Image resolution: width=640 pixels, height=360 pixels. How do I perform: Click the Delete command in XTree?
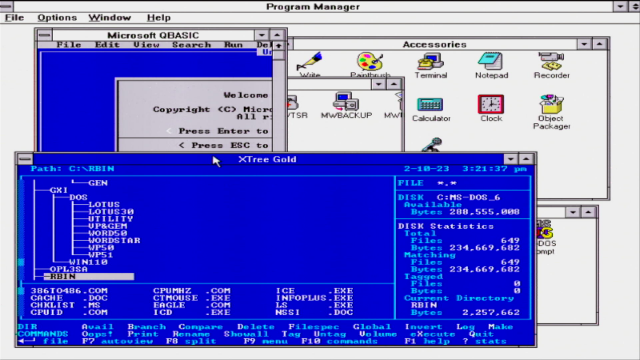point(256,327)
